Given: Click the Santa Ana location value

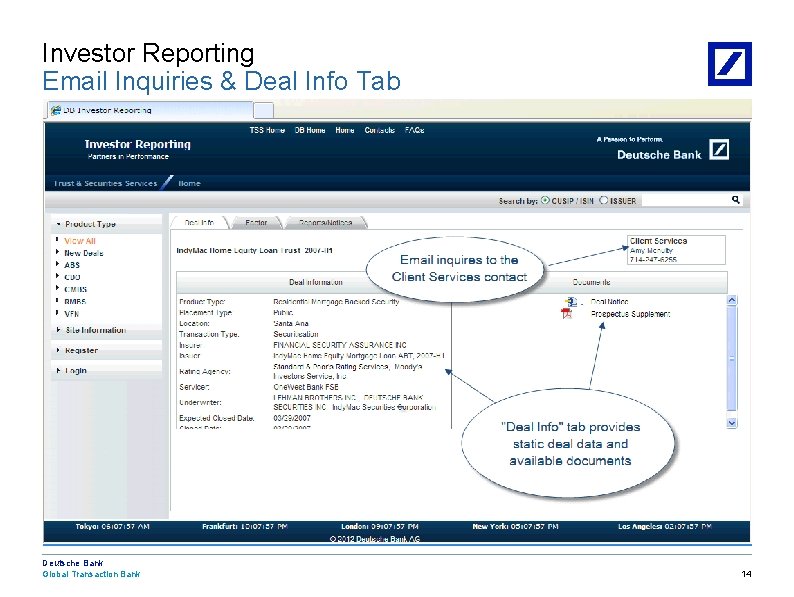Looking at the screenshot, I should (291, 323).
